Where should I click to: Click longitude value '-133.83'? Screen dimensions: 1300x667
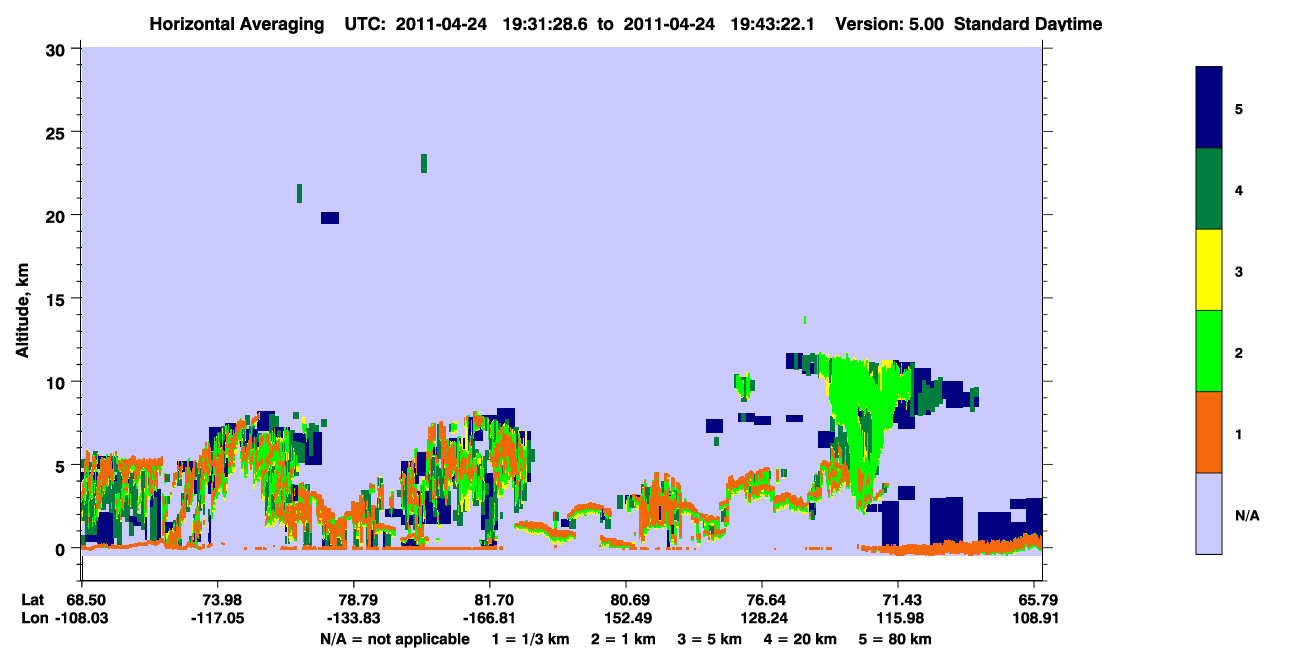(x=354, y=619)
